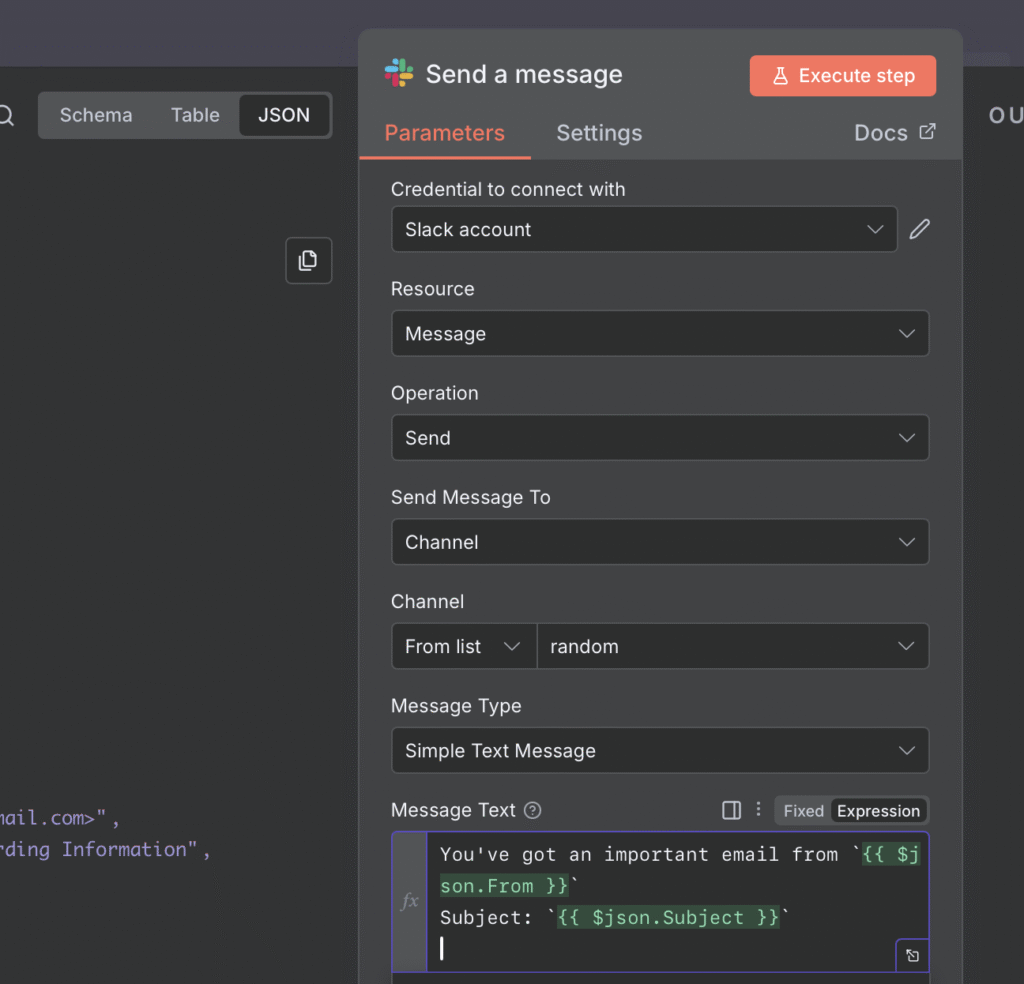Screen dimensions: 1024x984
Task: Open the Resource dropdown showing Message
Action: coord(660,334)
